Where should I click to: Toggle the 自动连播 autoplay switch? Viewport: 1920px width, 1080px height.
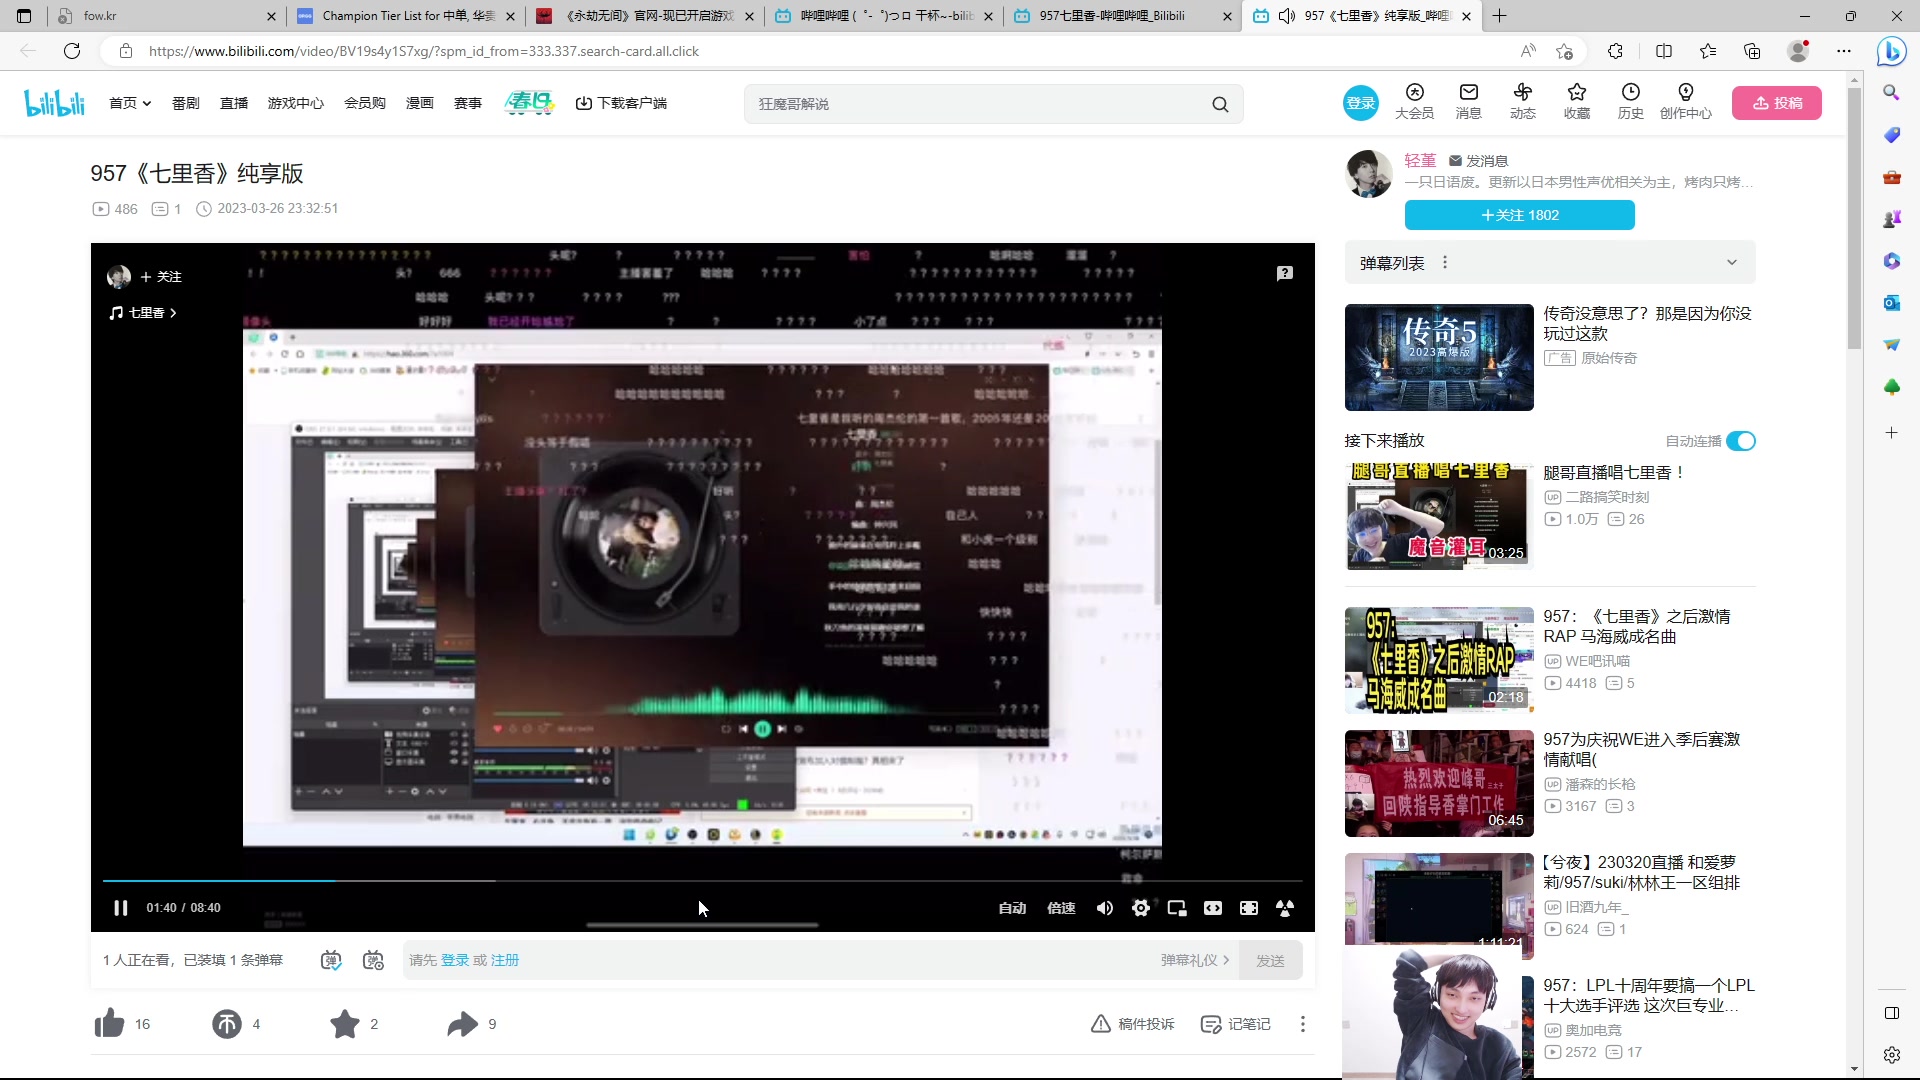[1741, 441]
